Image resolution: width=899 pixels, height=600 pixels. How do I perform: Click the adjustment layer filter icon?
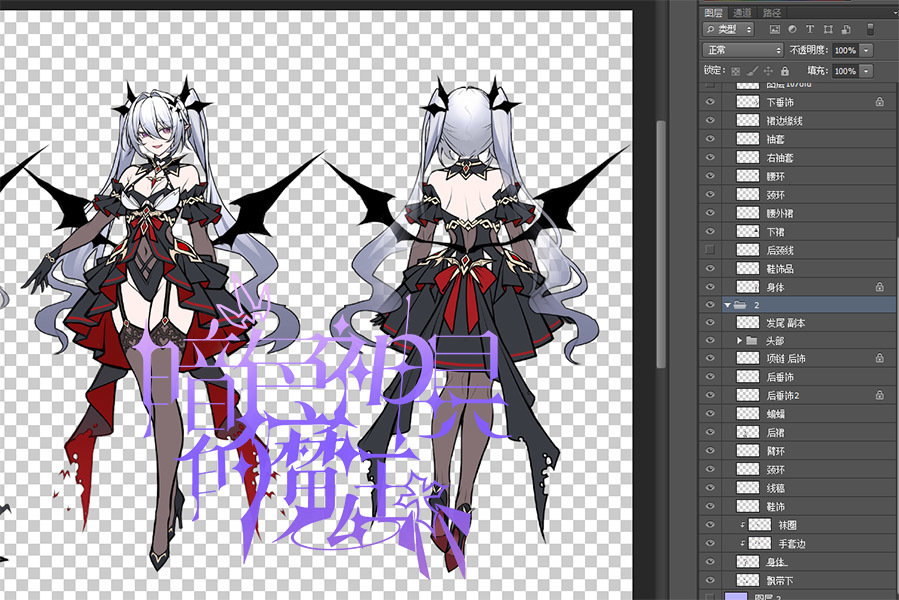tap(792, 30)
